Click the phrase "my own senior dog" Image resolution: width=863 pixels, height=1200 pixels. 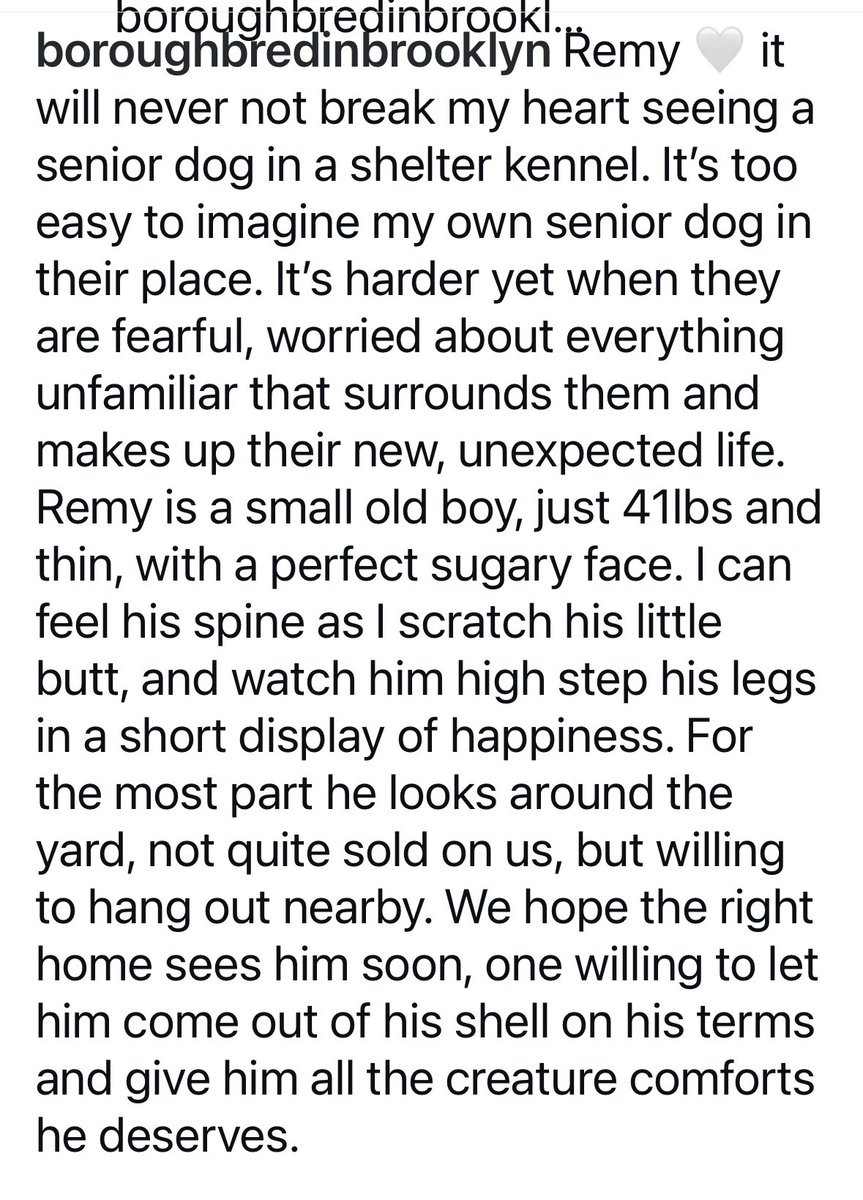[x=585, y=226]
